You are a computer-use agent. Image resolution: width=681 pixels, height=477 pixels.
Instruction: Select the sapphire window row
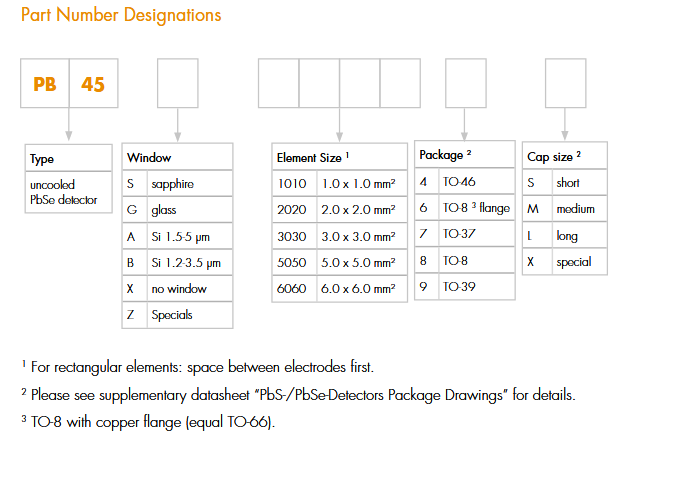point(177,184)
